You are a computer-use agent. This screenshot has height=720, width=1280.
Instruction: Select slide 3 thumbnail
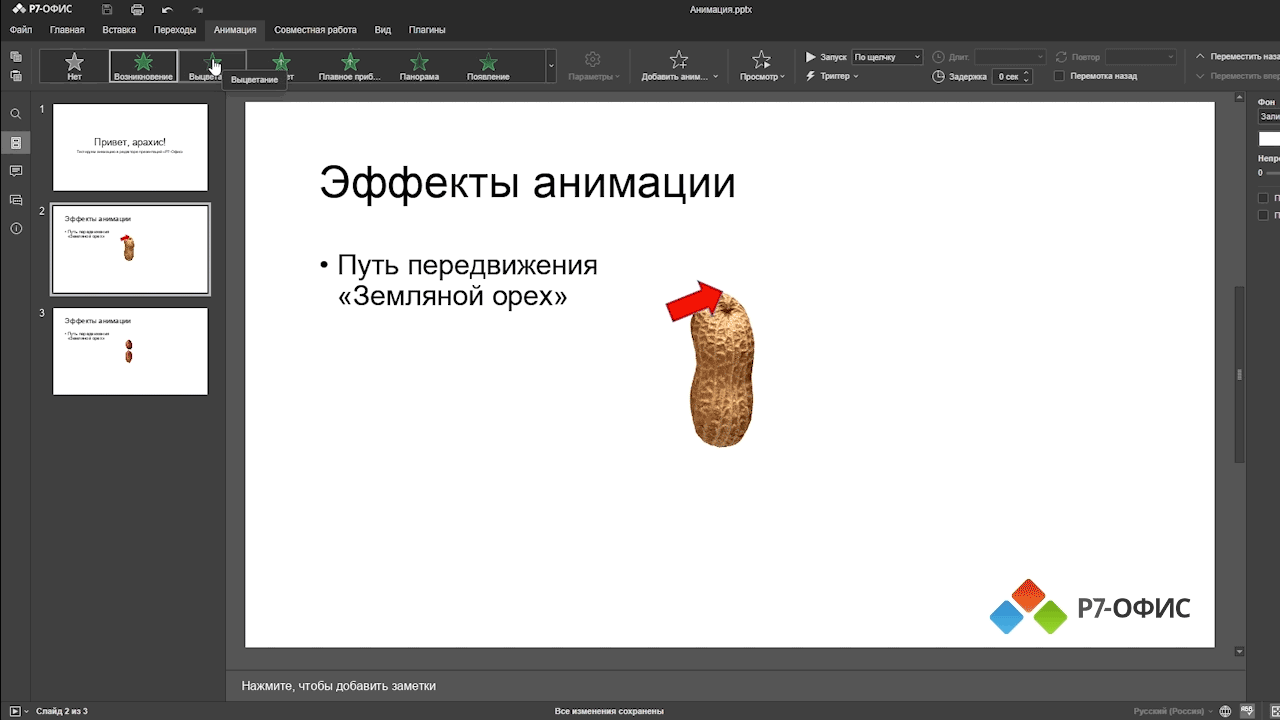point(130,351)
